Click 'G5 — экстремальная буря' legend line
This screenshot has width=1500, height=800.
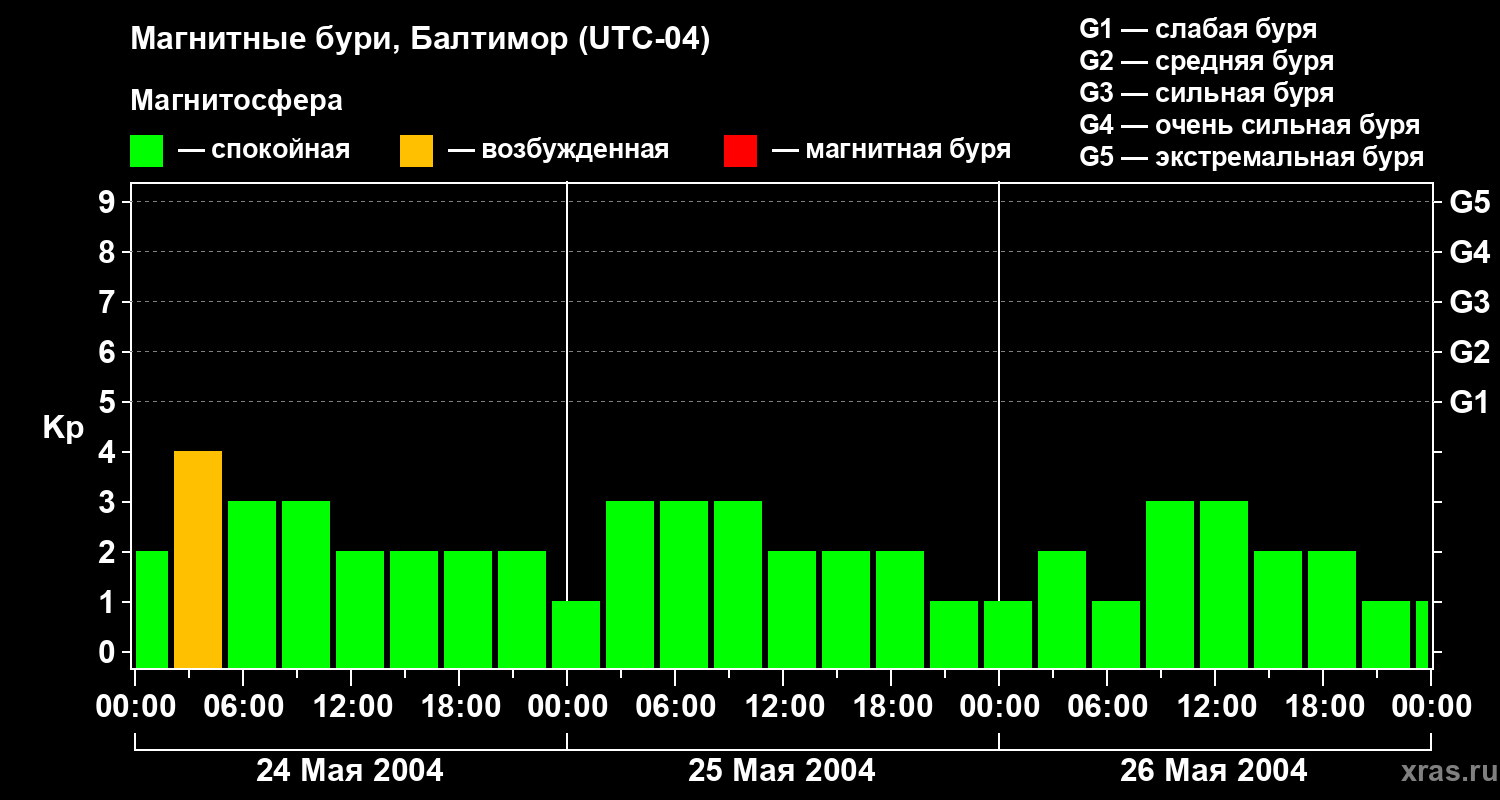point(1252,157)
